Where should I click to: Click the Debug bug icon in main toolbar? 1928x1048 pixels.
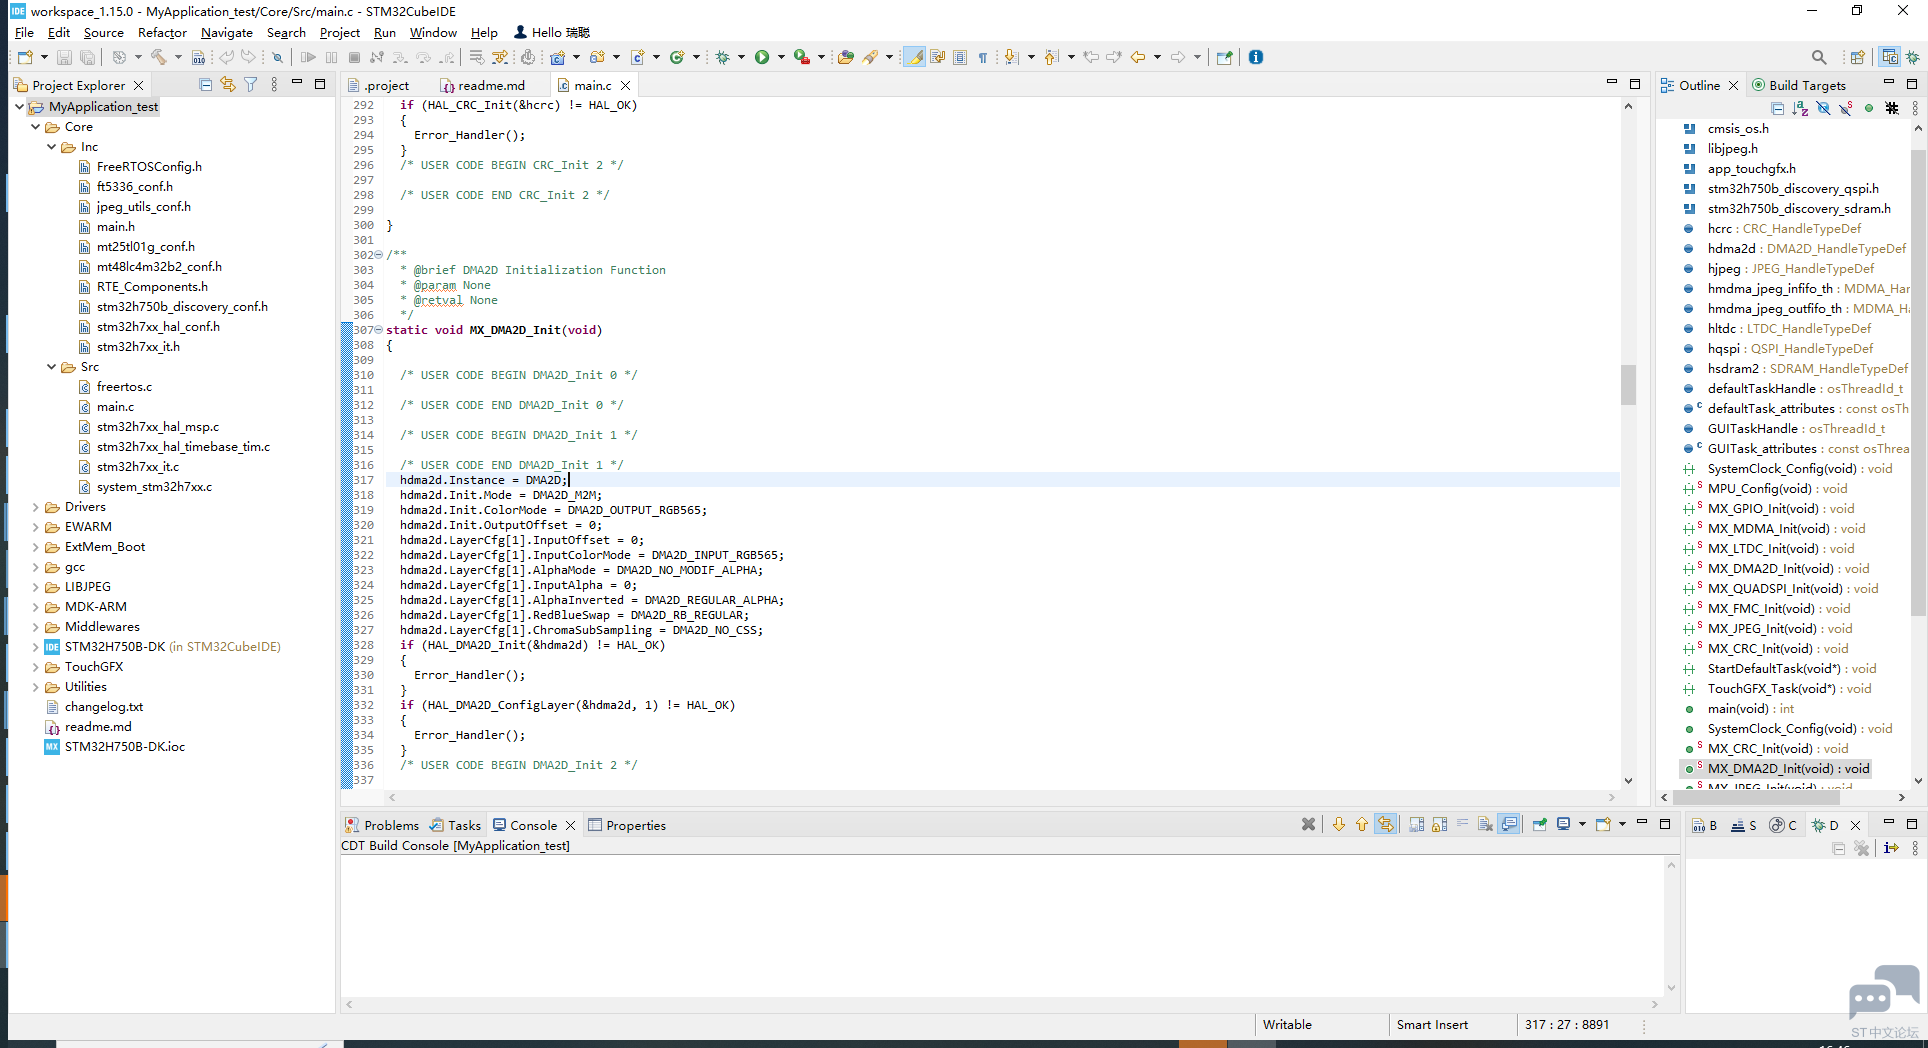[x=723, y=57]
